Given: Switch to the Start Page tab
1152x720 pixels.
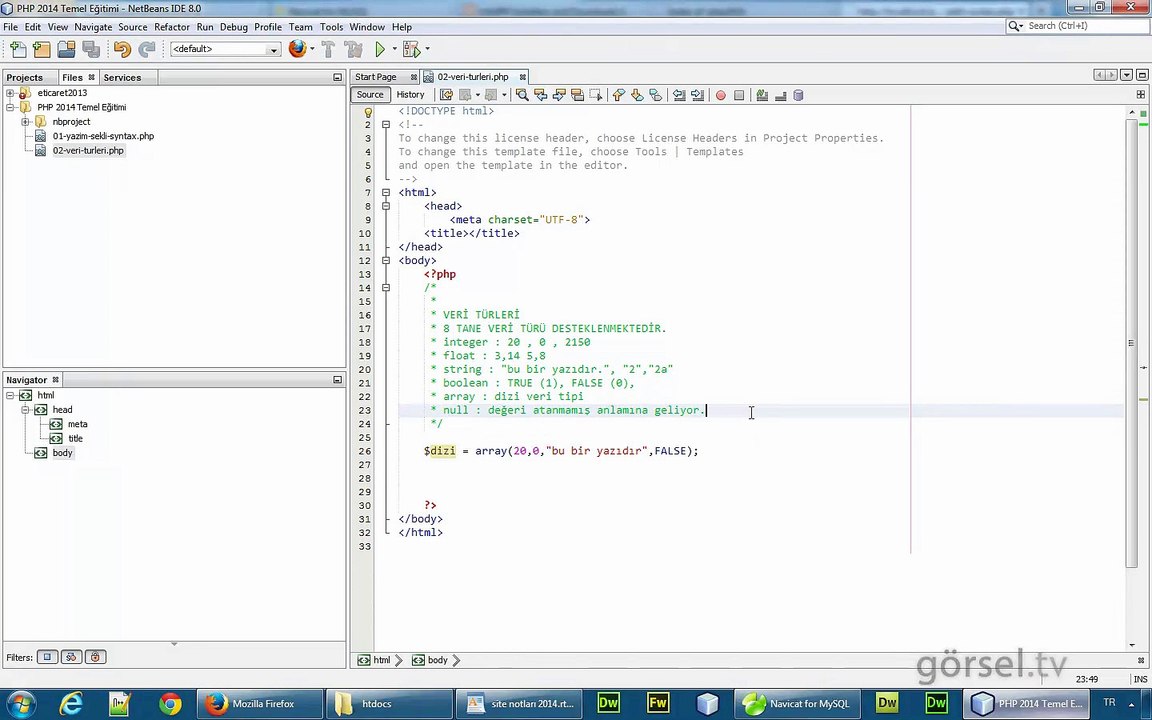Looking at the screenshot, I should [375, 77].
